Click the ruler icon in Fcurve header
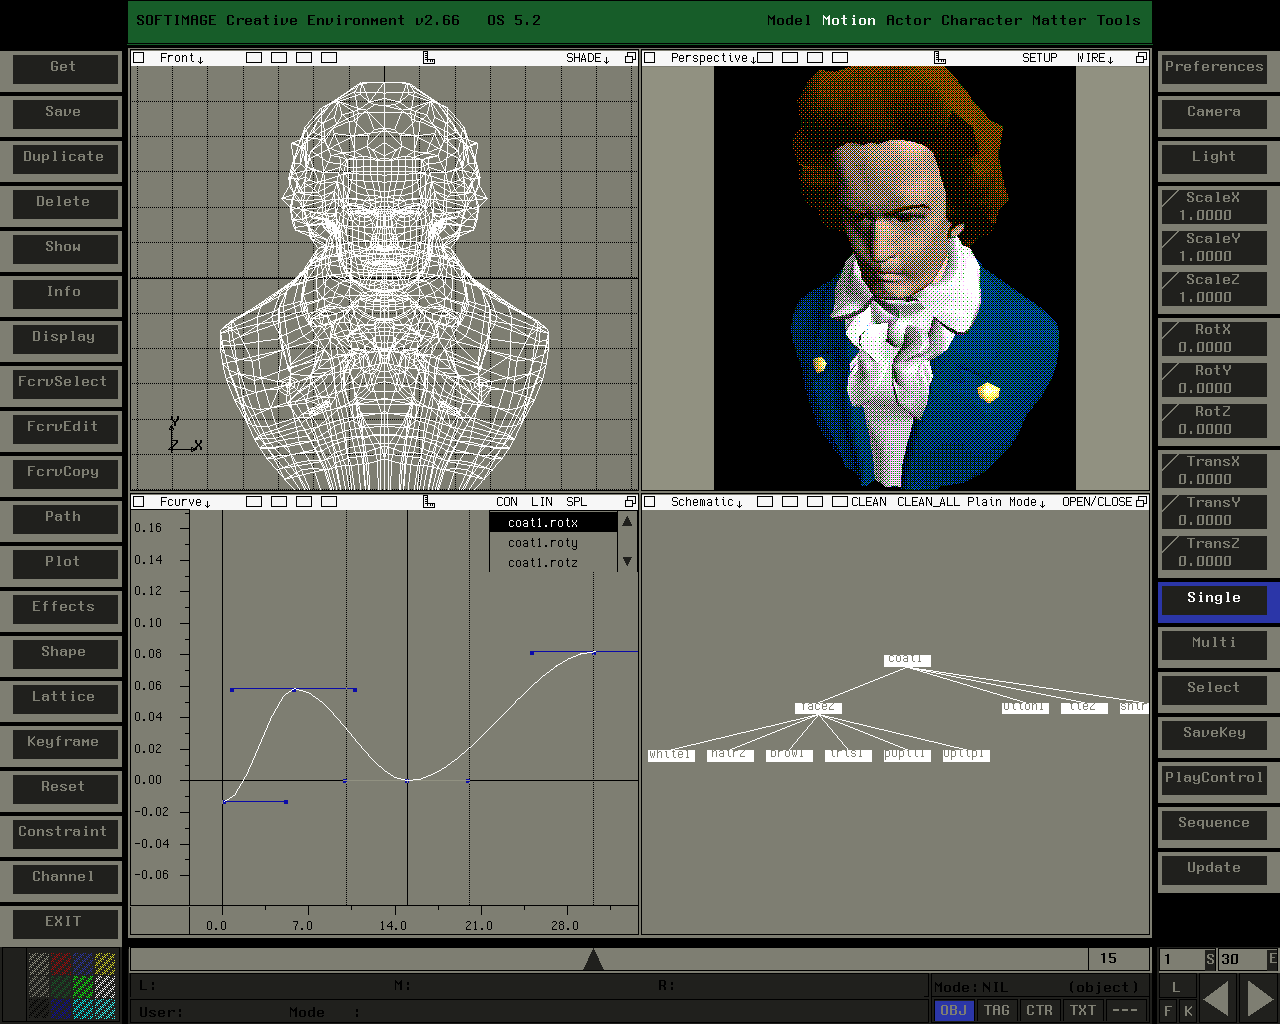The image size is (1280, 1024). [x=429, y=502]
